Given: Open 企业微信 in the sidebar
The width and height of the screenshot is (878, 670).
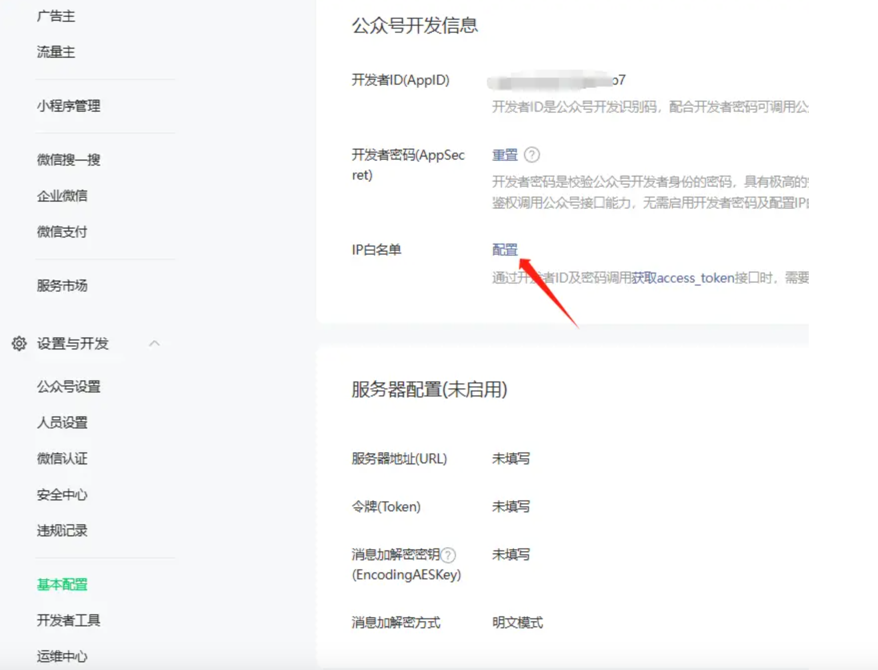Looking at the screenshot, I should point(62,196).
